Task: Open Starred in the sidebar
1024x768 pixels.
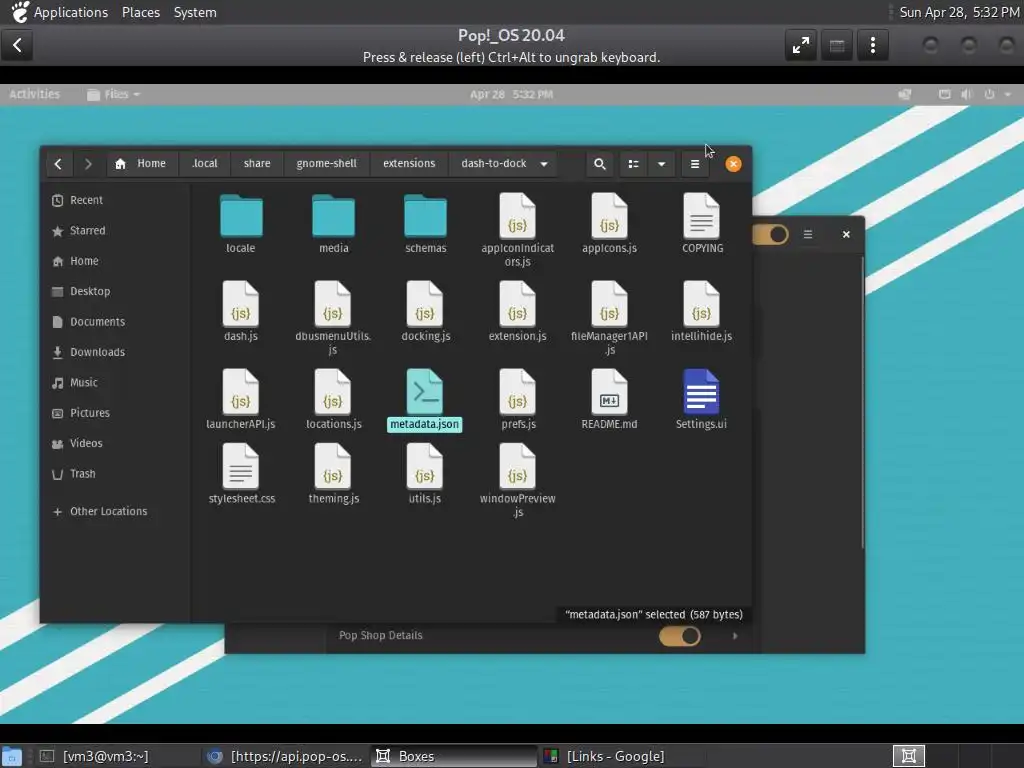Action: [x=115, y=231]
